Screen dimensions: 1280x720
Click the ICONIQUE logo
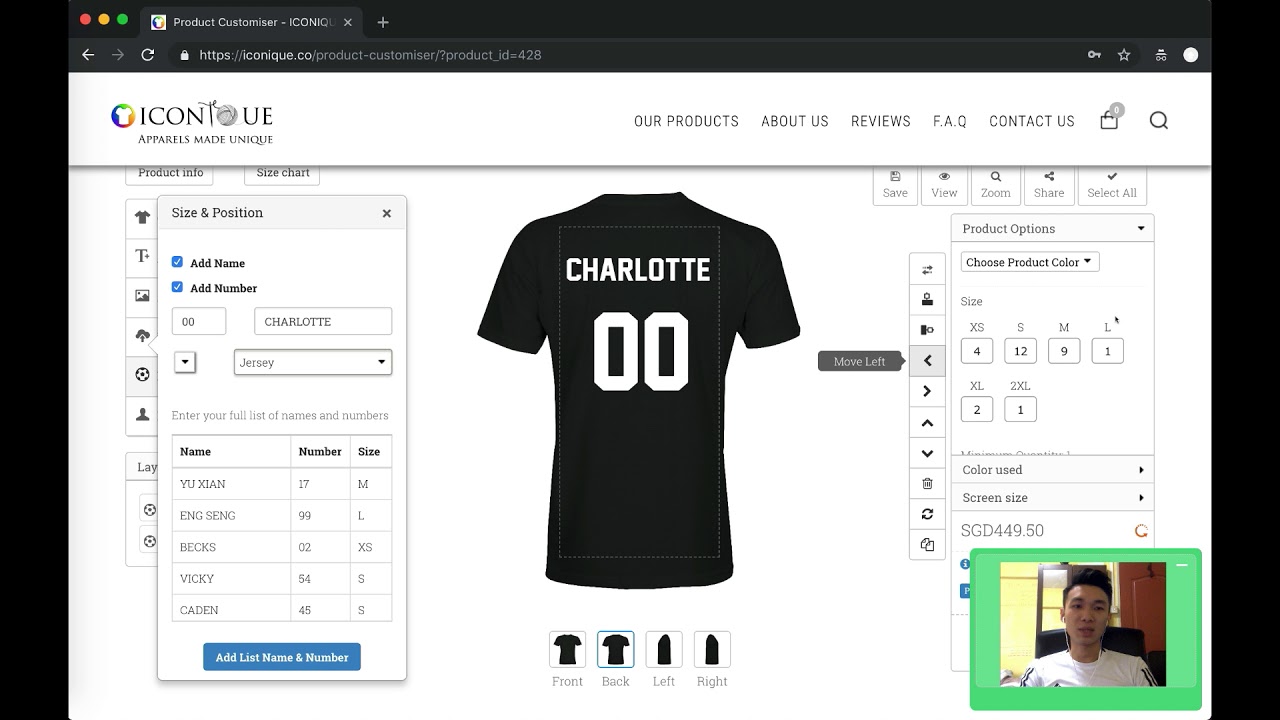coord(192,123)
